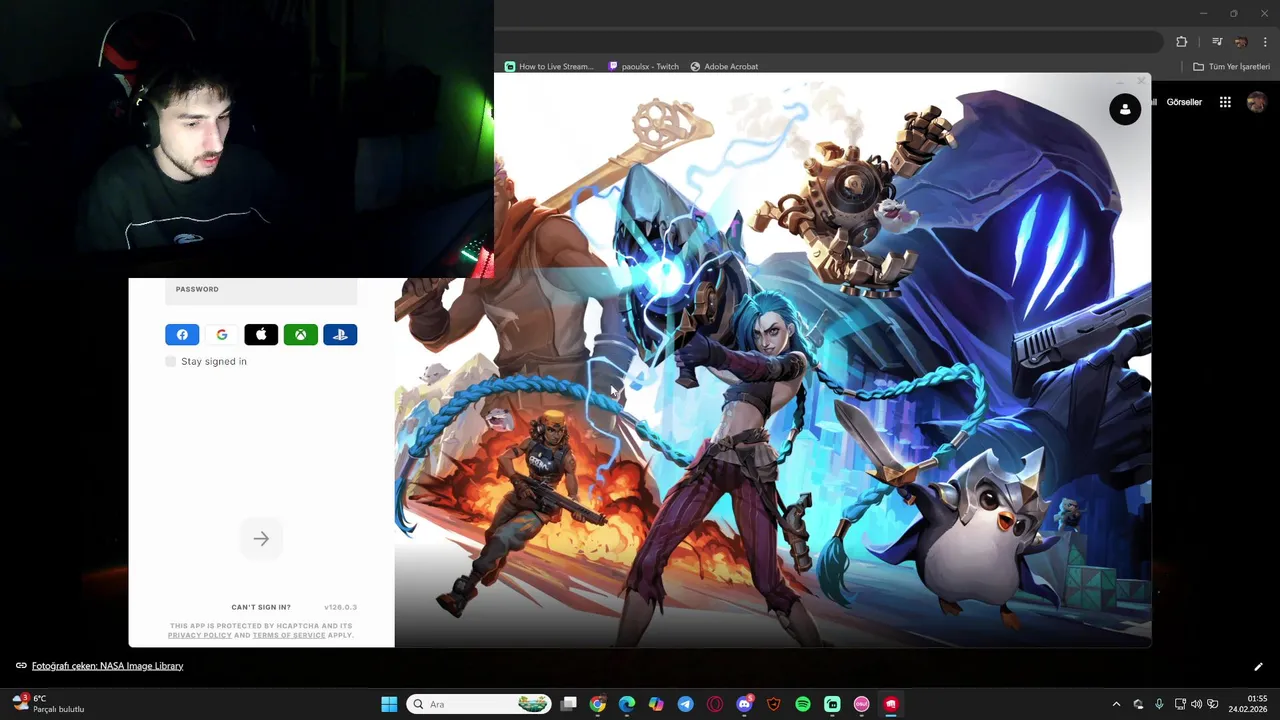Open the Streamlabs taskbar icon
The width and height of the screenshot is (1280, 720).
(832, 704)
